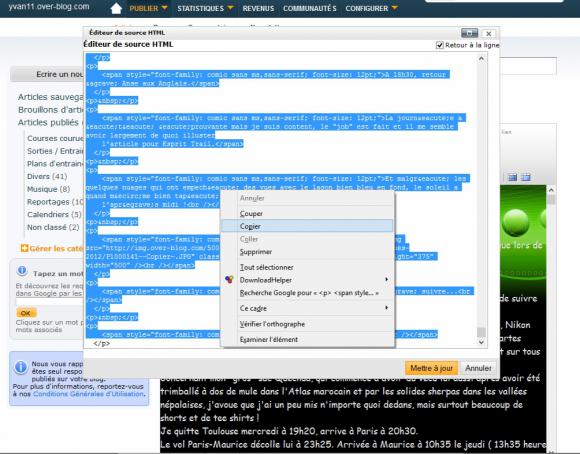Click the DownloadHelper colored balls icon
The width and height of the screenshot is (580, 454).
click(x=229, y=280)
